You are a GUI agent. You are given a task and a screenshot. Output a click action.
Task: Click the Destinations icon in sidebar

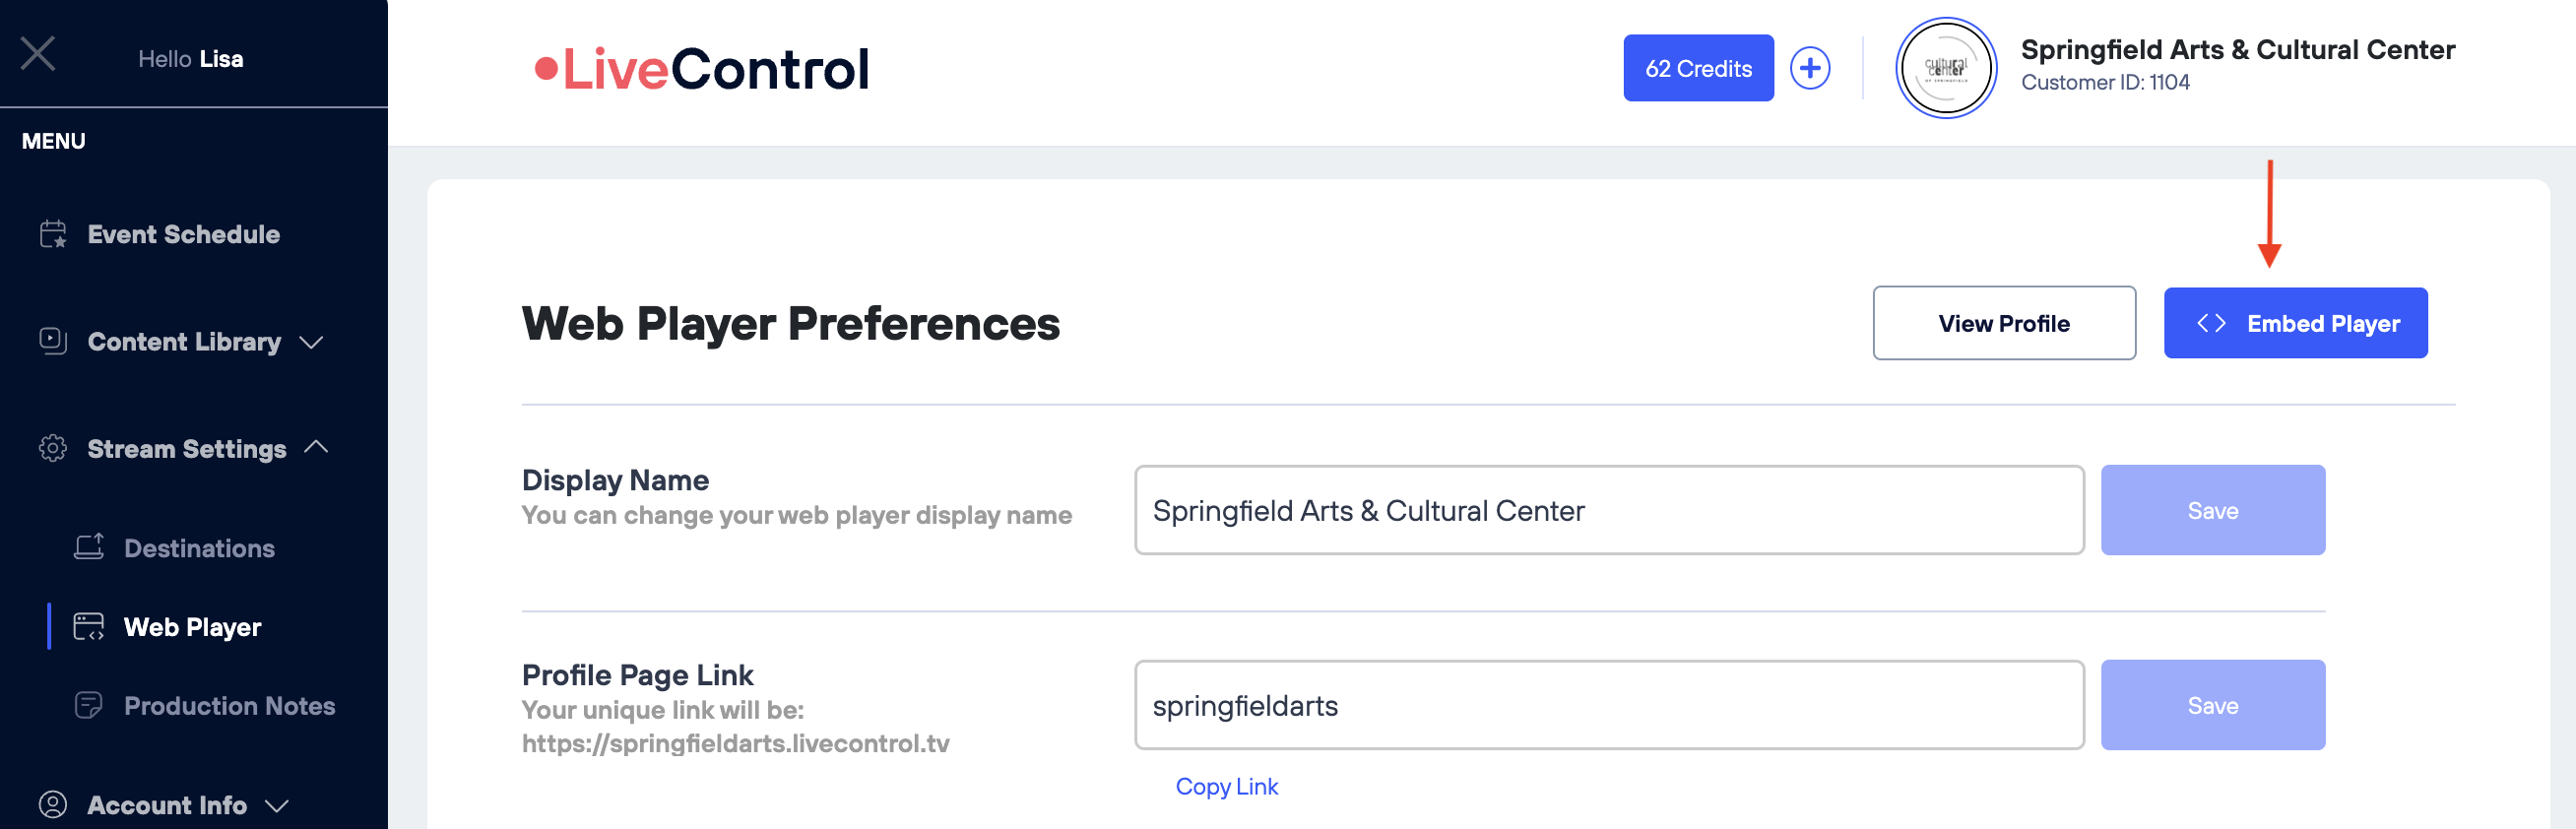[89, 547]
